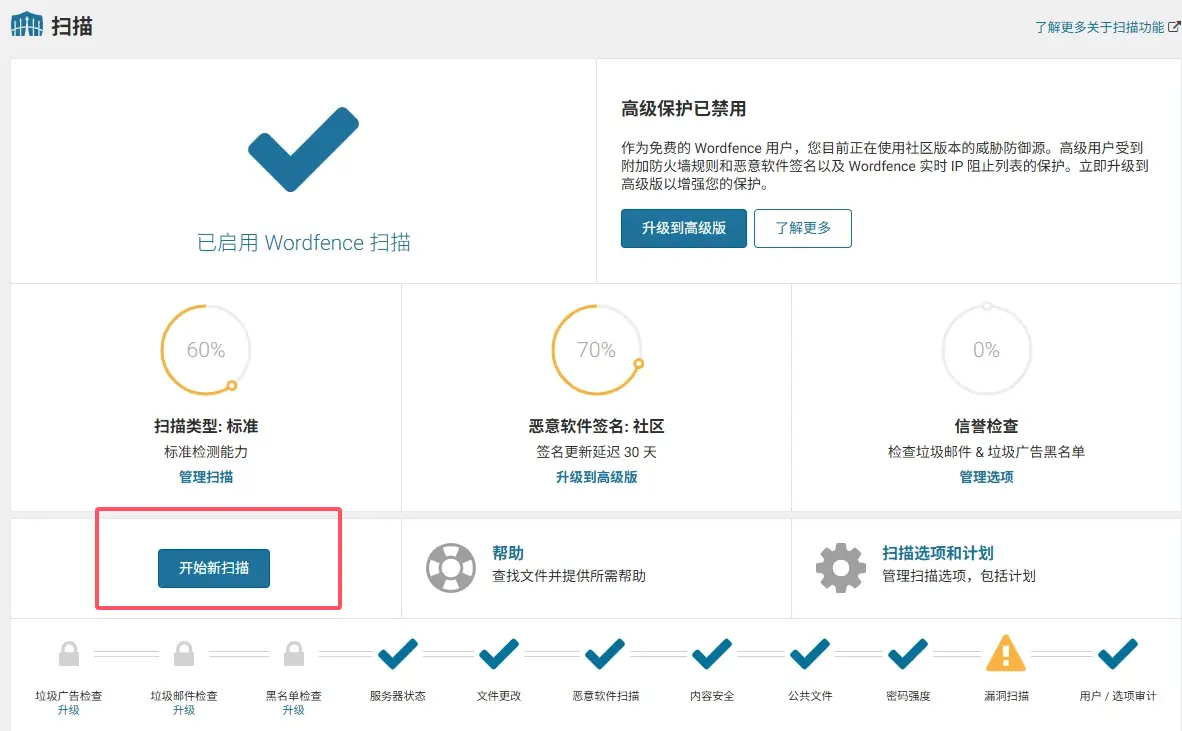The height and width of the screenshot is (731, 1182).
Task: Click the 扫描 page title
Action: pos(72,26)
